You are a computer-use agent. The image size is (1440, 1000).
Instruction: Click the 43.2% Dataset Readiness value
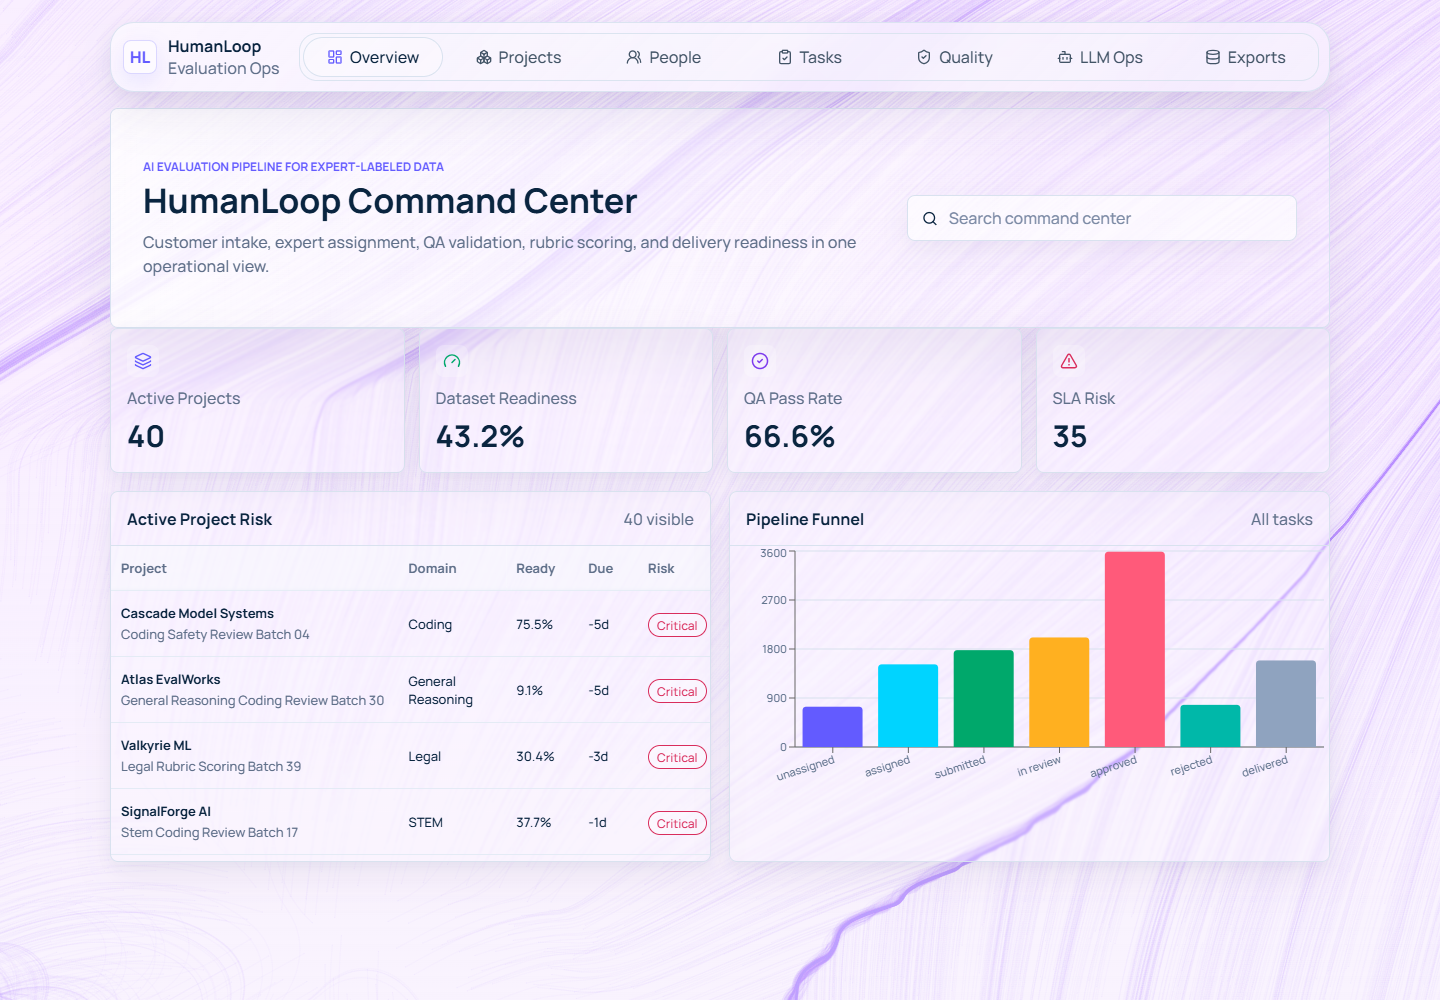pyautogui.click(x=480, y=437)
